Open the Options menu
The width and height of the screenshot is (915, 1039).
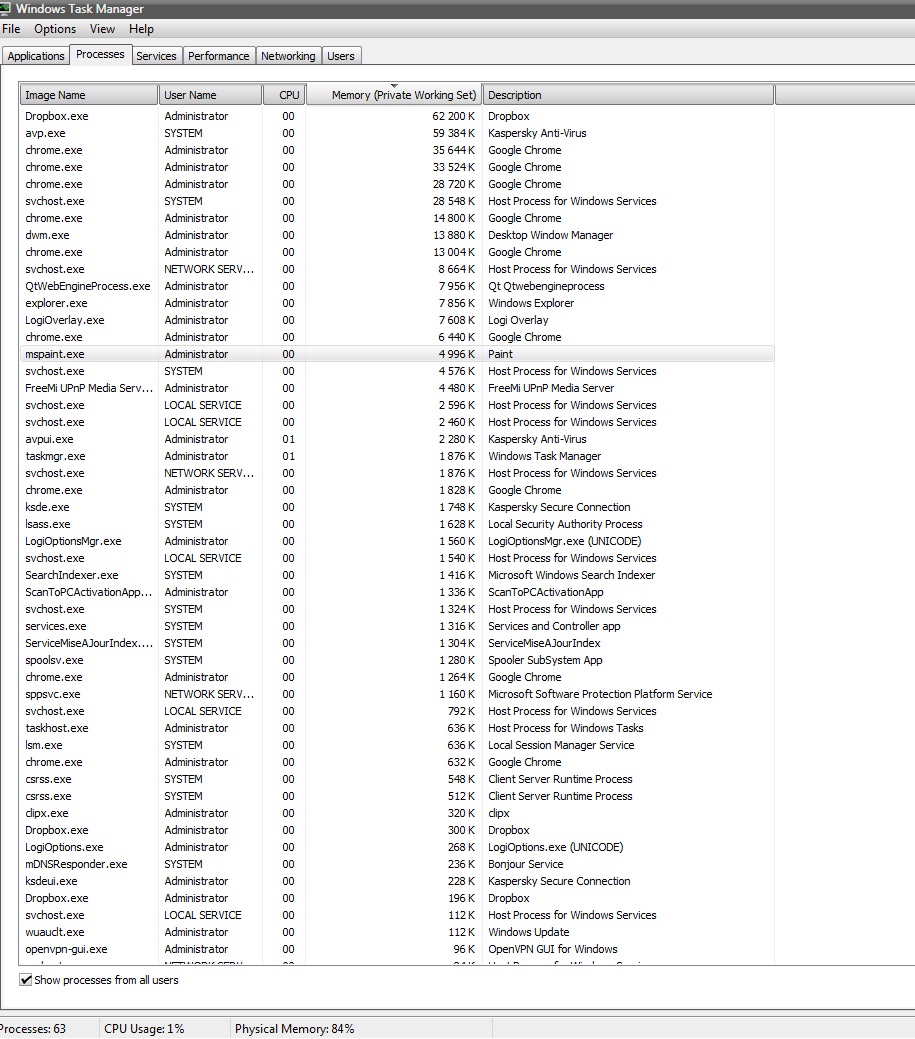tap(55, 29)
